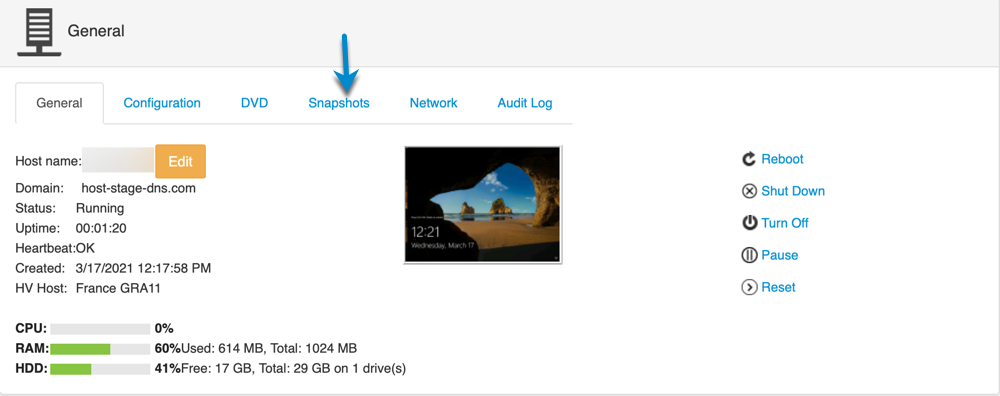Select the domain text host-stage-dns.com

click(138, 189)
